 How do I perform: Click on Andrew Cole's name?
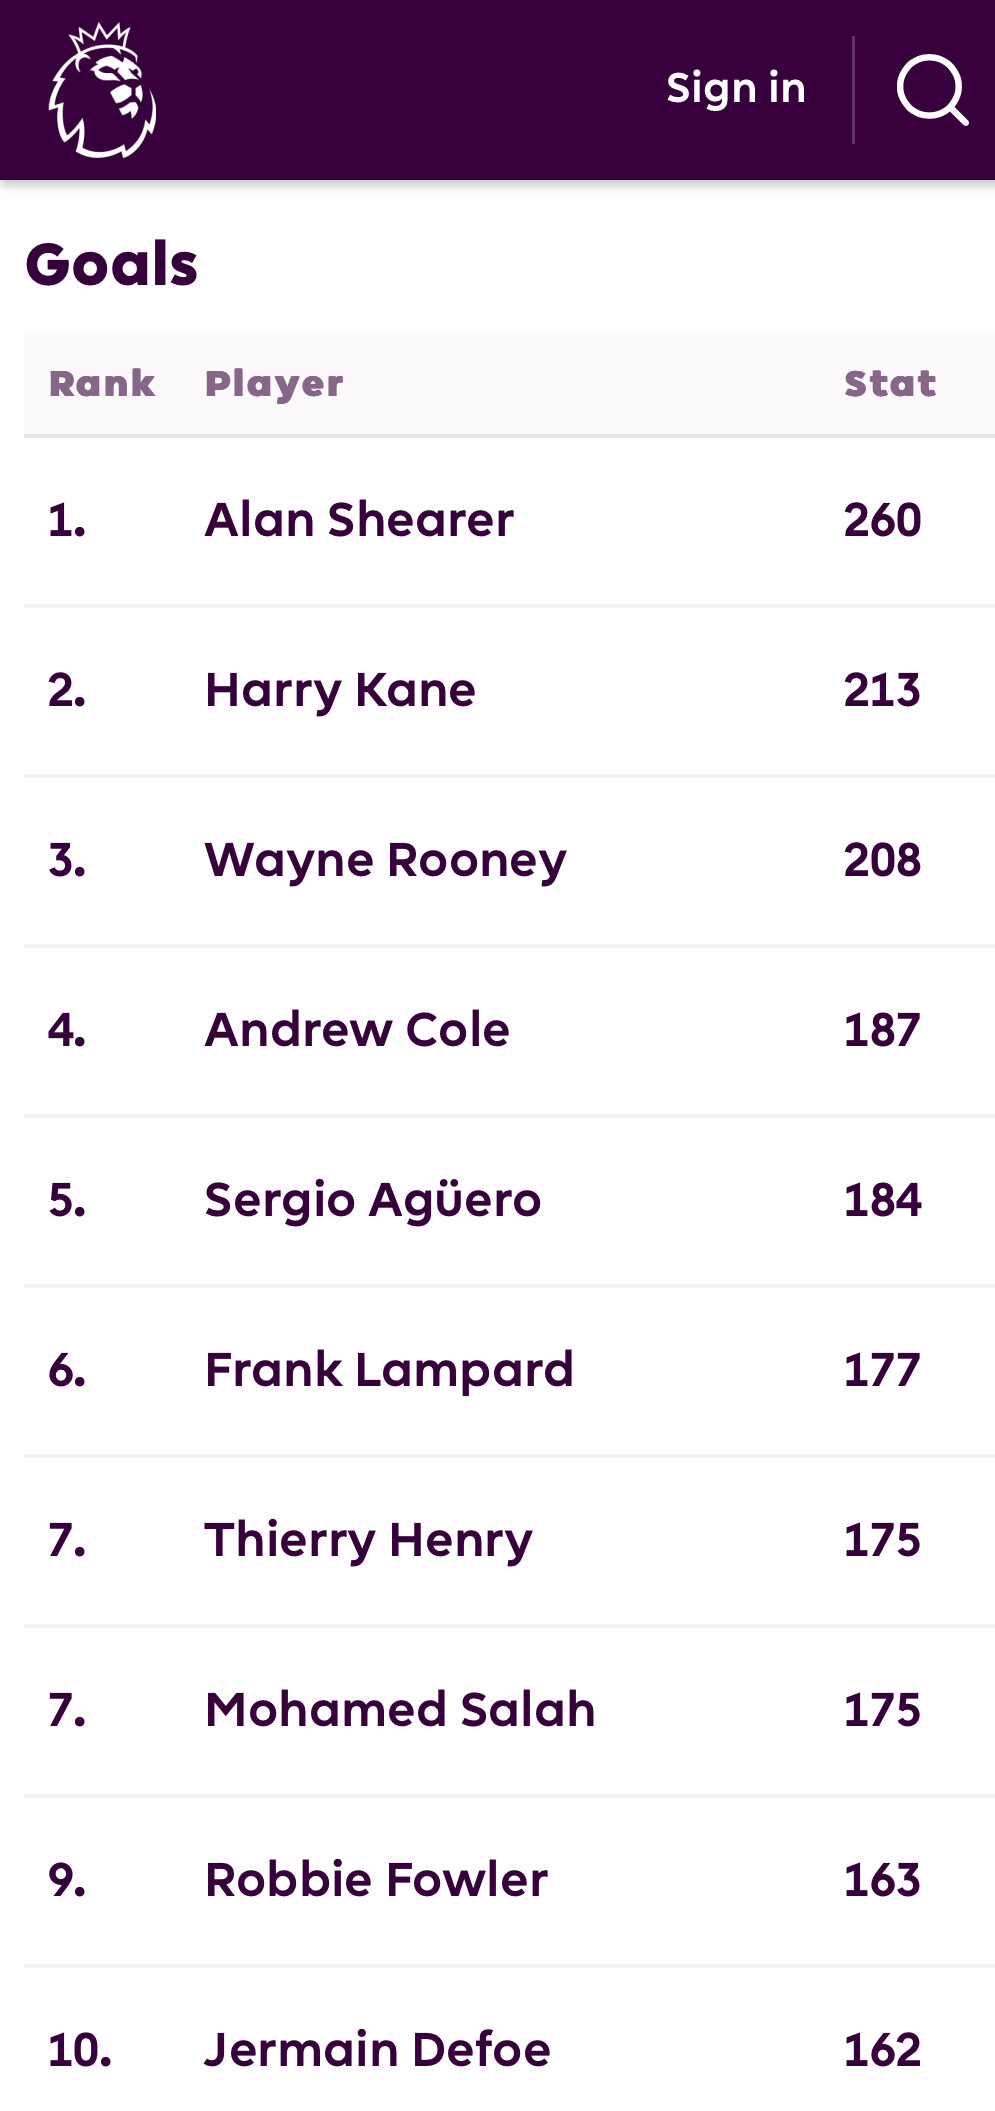pyautogui.click(x=357, y=1030)
